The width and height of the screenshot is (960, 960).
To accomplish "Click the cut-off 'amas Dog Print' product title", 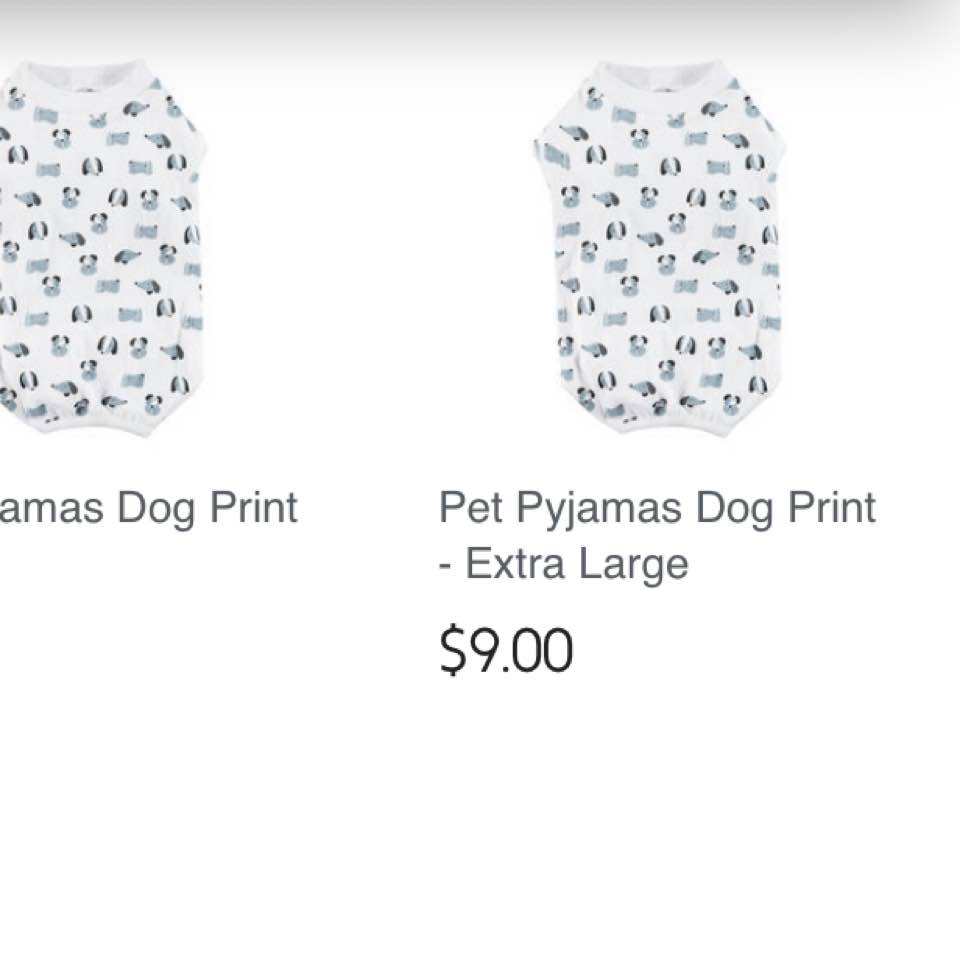I will 148,509.
